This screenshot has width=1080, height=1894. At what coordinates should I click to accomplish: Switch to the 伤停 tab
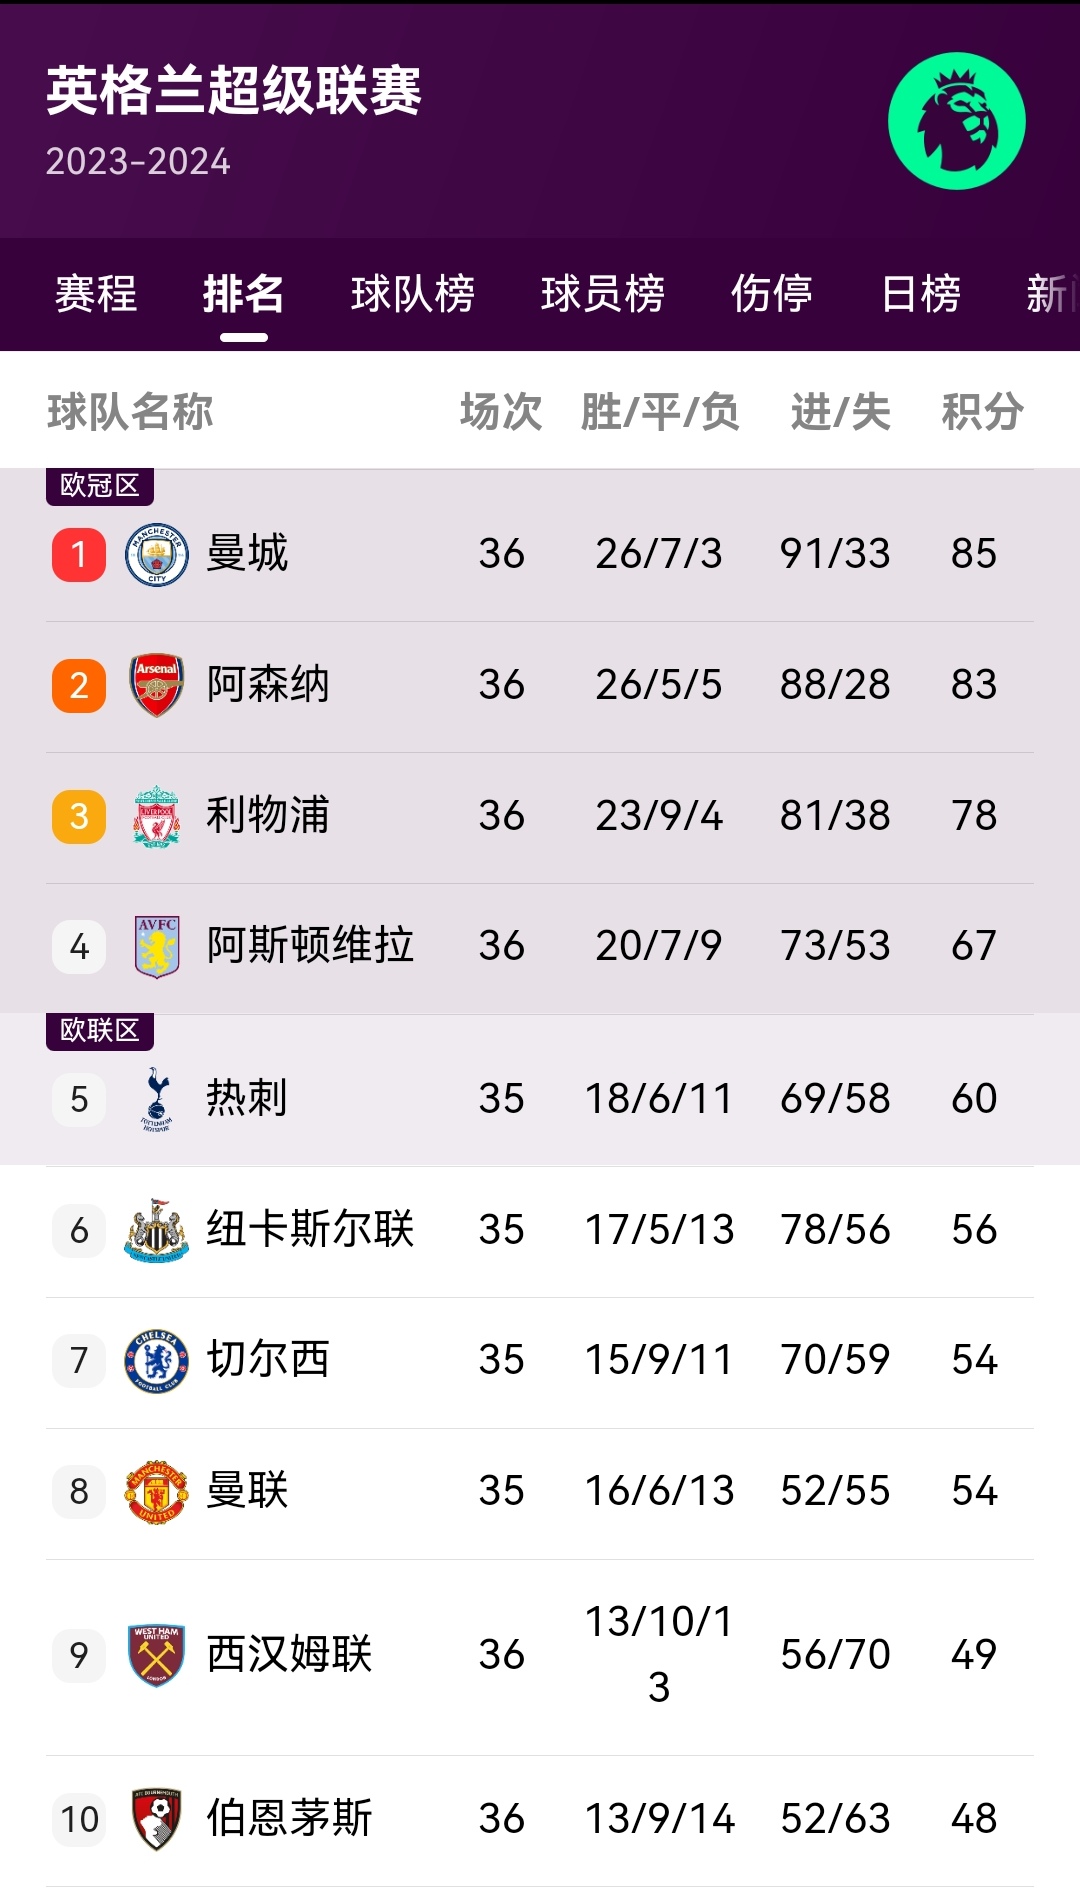[771, 294]
